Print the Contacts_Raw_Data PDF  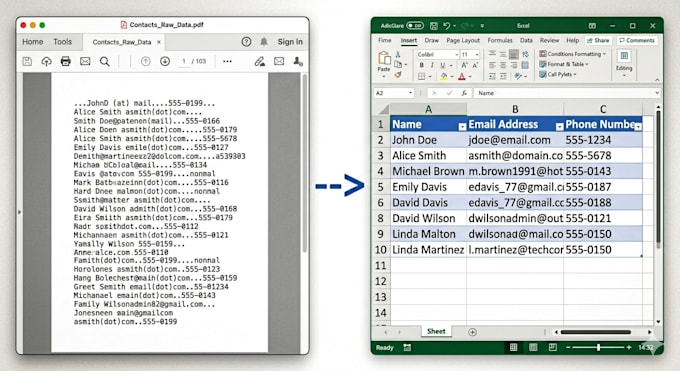tap(65, 61)
